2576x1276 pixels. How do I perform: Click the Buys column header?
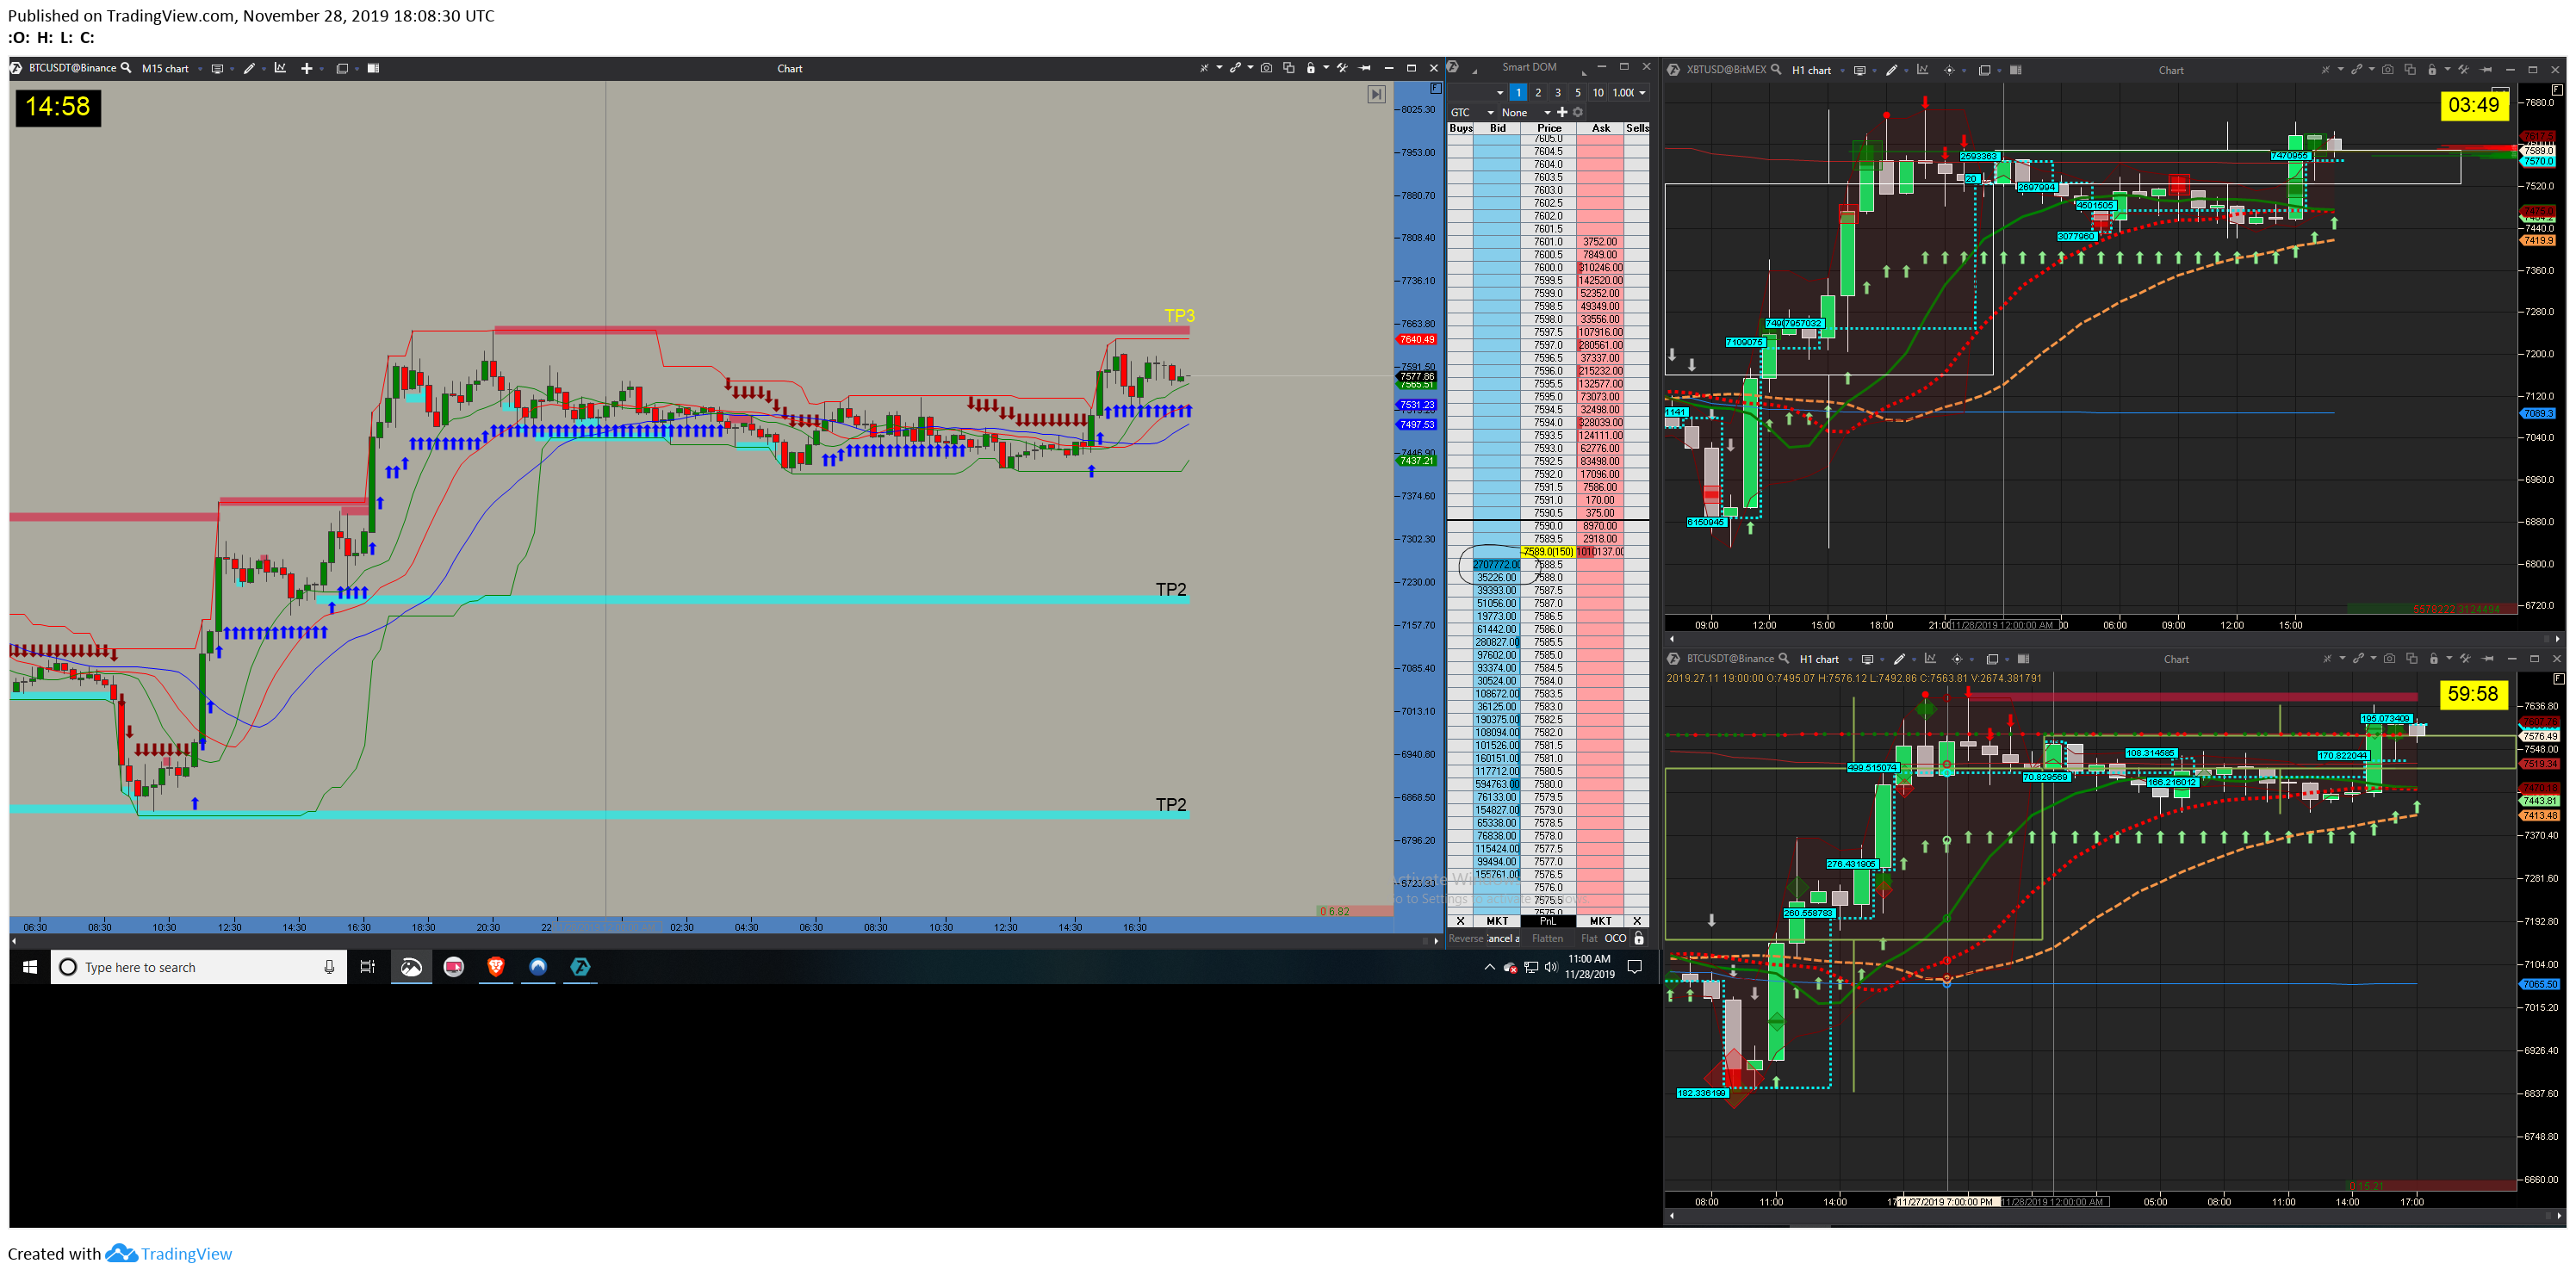pyautogui.click(x=1461, y=128)
